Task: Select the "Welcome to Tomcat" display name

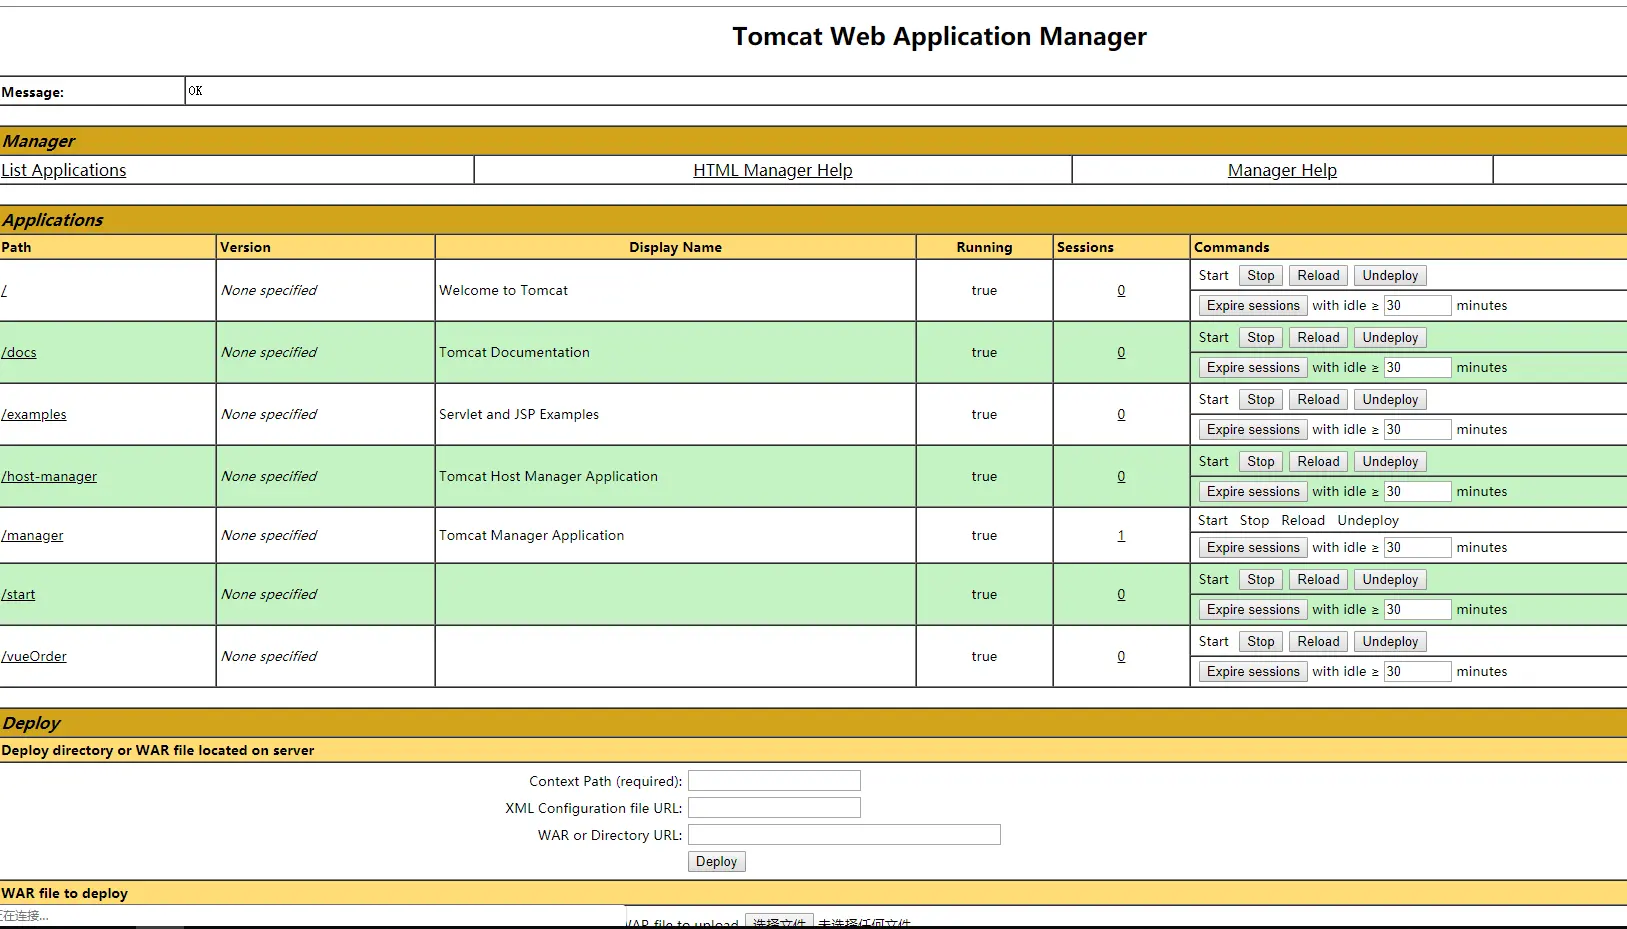Action: pyautogui.click(x=503, y=291)
